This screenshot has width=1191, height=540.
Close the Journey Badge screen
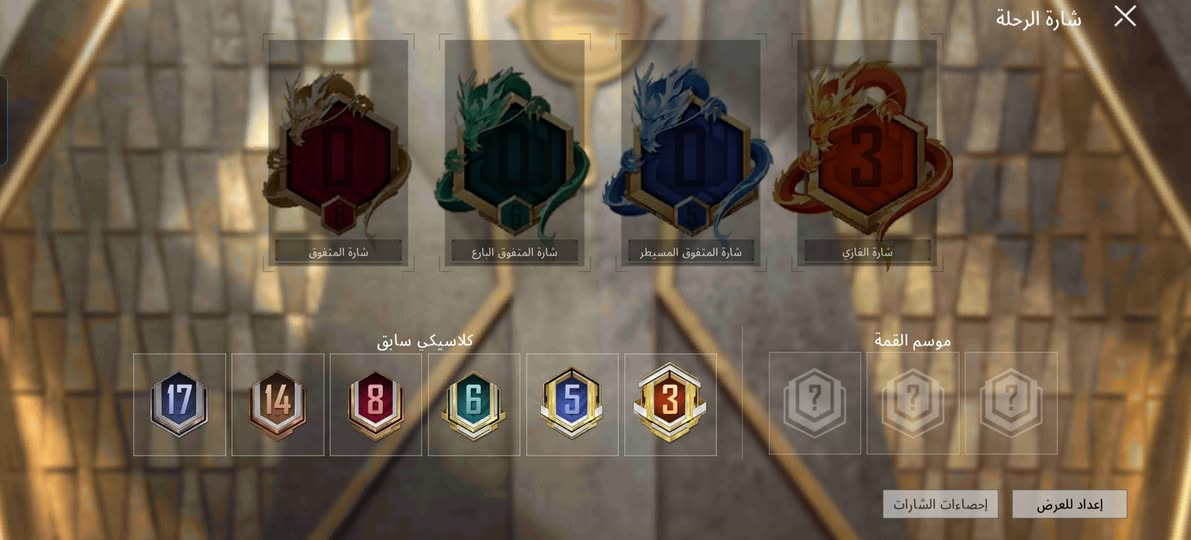click(x=1125, y=16)
